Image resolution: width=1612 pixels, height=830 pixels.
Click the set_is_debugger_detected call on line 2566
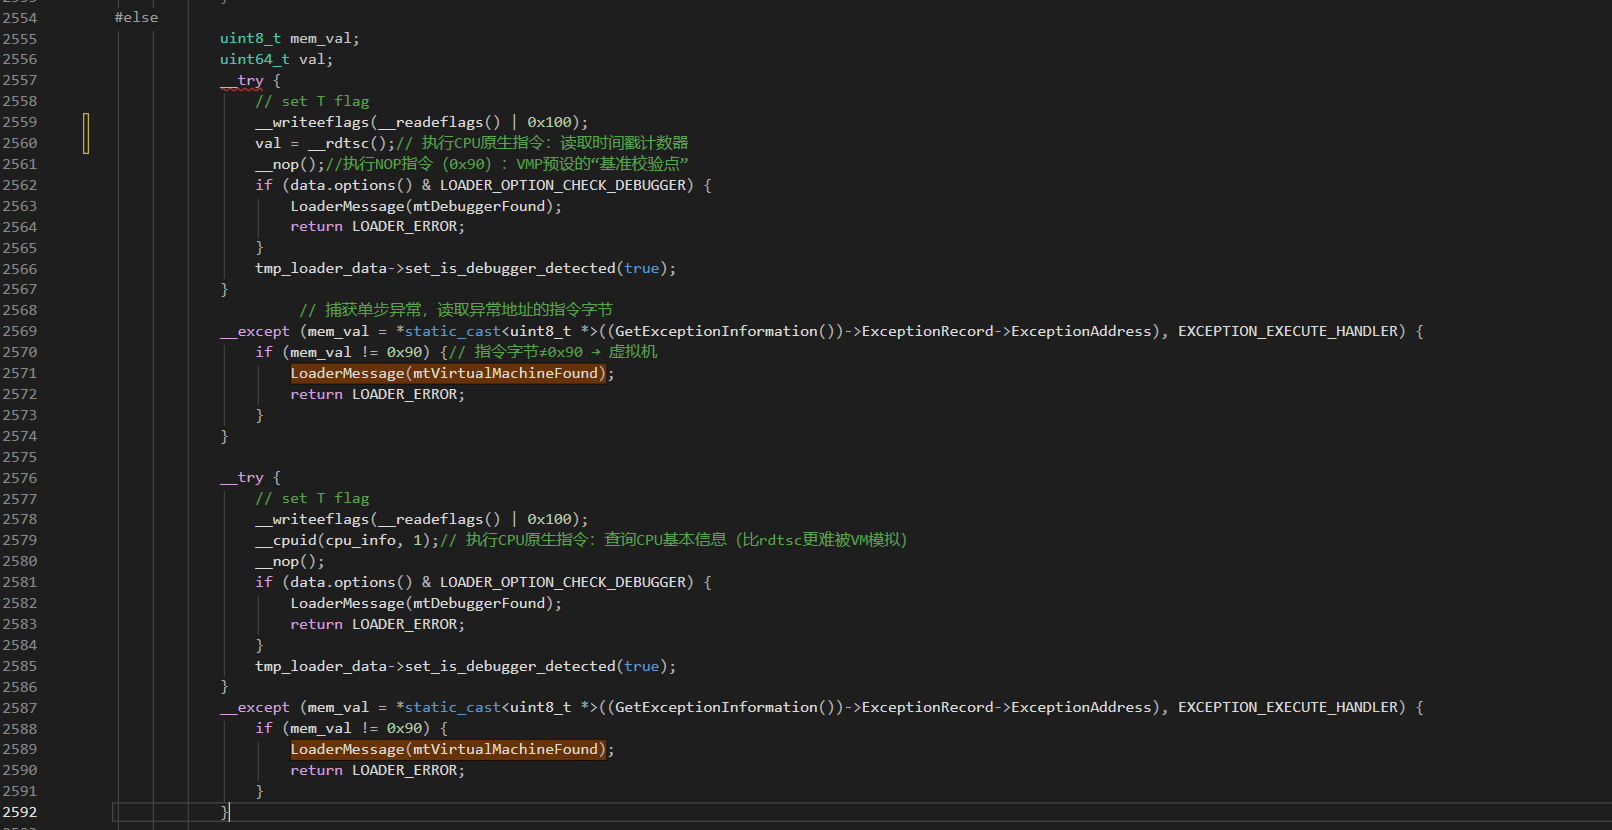509,268
